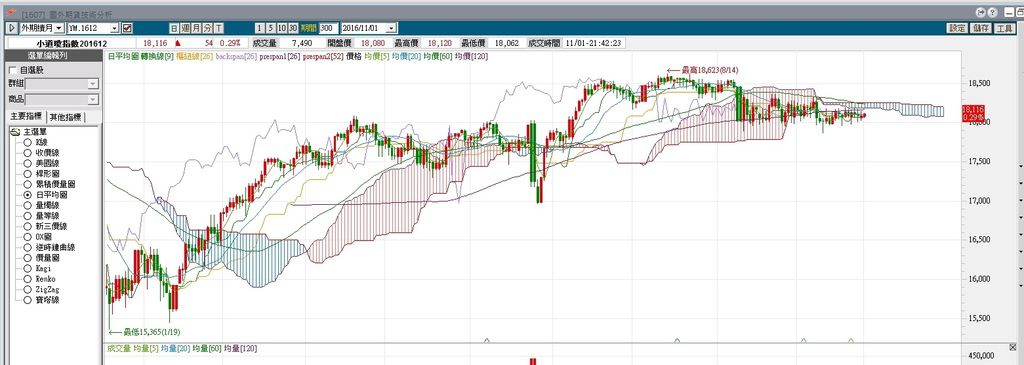Viewport: 1024px width, 365px height.
Task: Click the 期間 period count field showing 300
Action: coord(328,28)
